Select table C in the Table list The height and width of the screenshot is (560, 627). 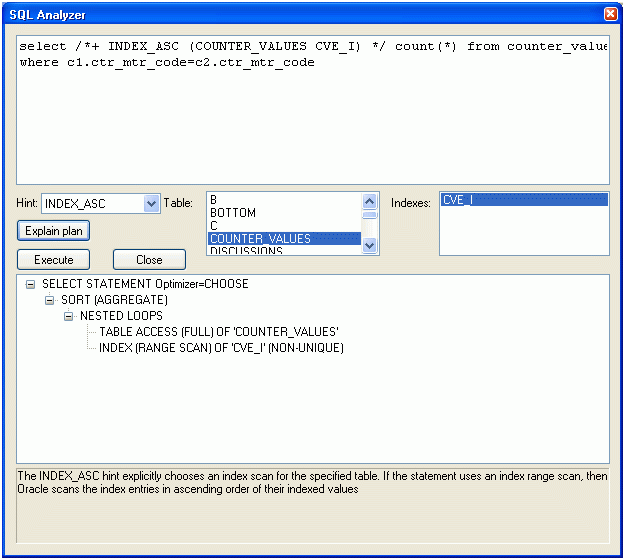[284, 226]
